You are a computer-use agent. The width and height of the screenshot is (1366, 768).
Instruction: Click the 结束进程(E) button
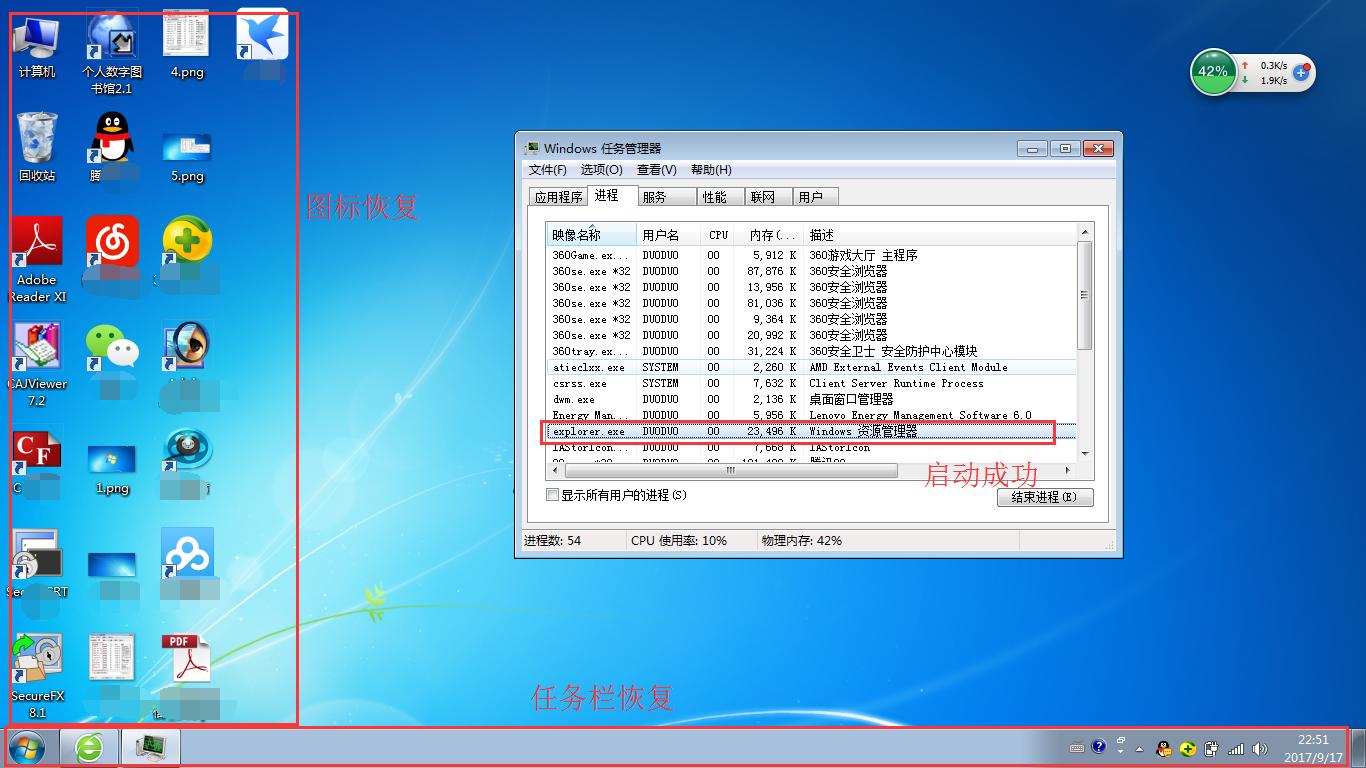(1044, 497)
